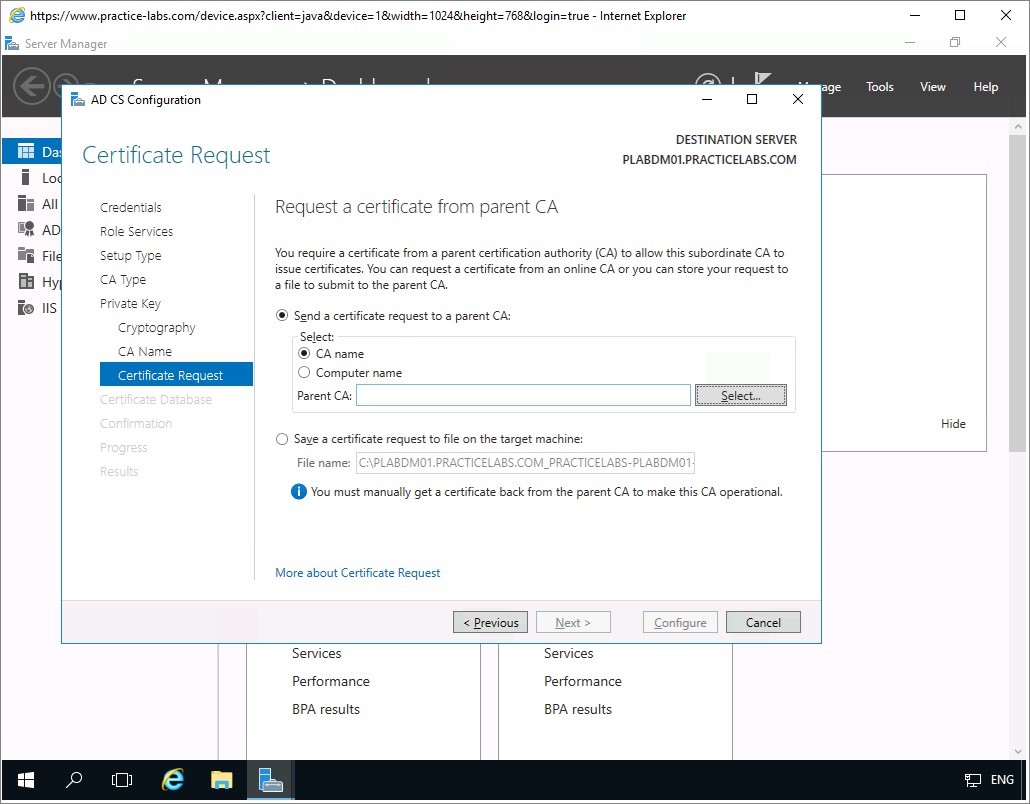Open the CA Type wizard step

[x=123, y=280]
